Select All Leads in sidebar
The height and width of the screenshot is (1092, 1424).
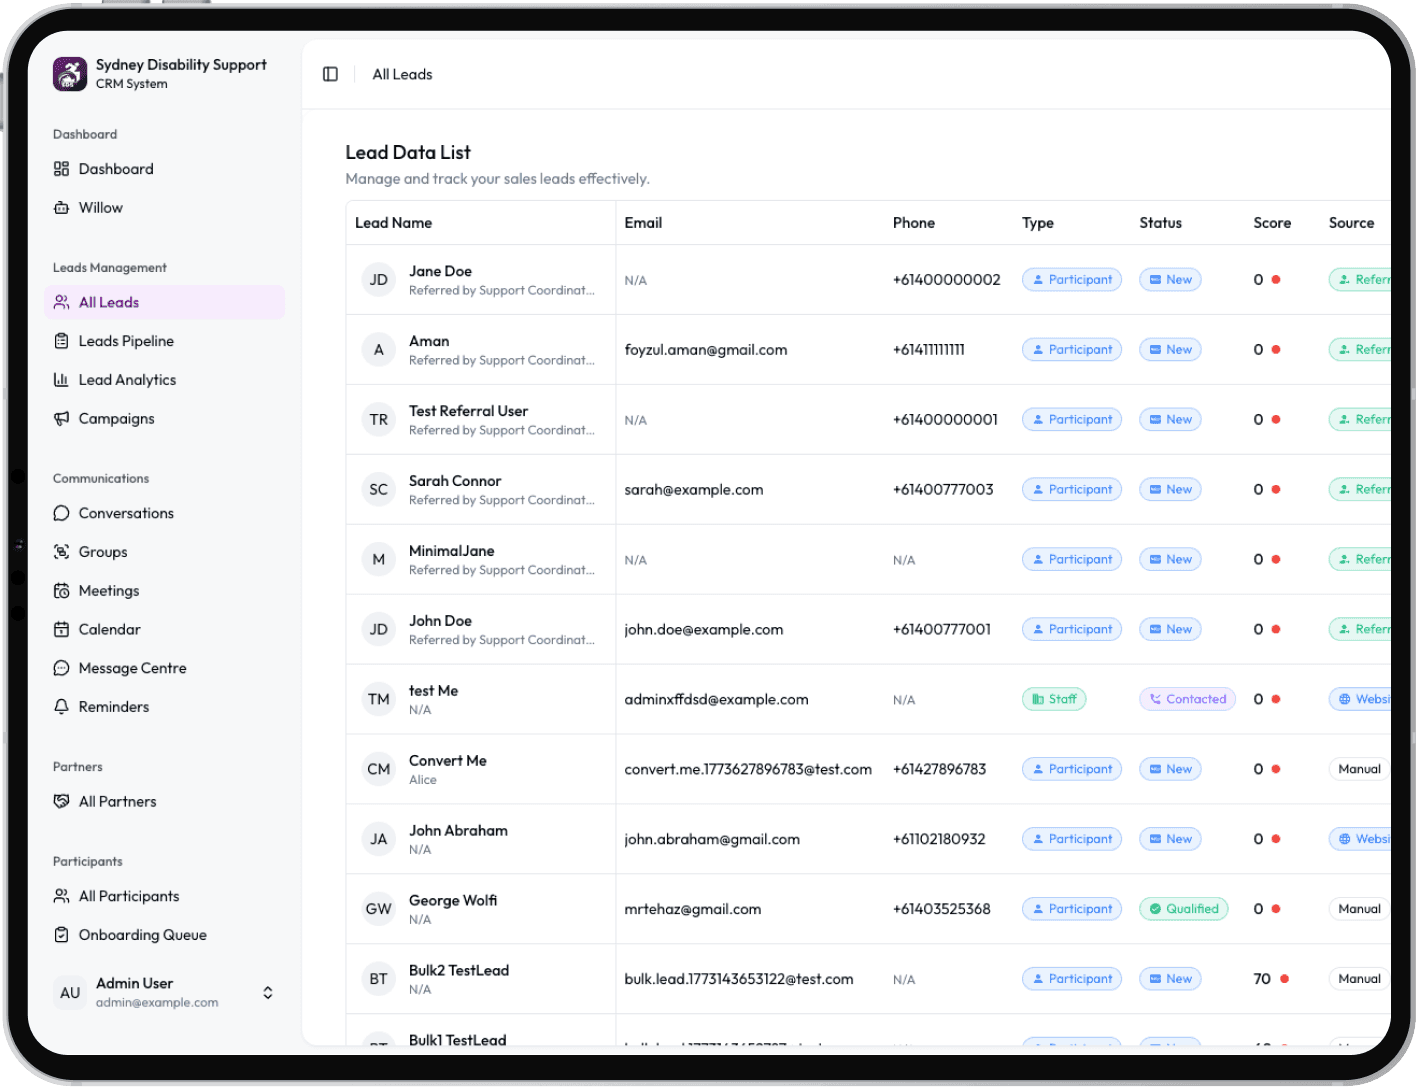164,302
